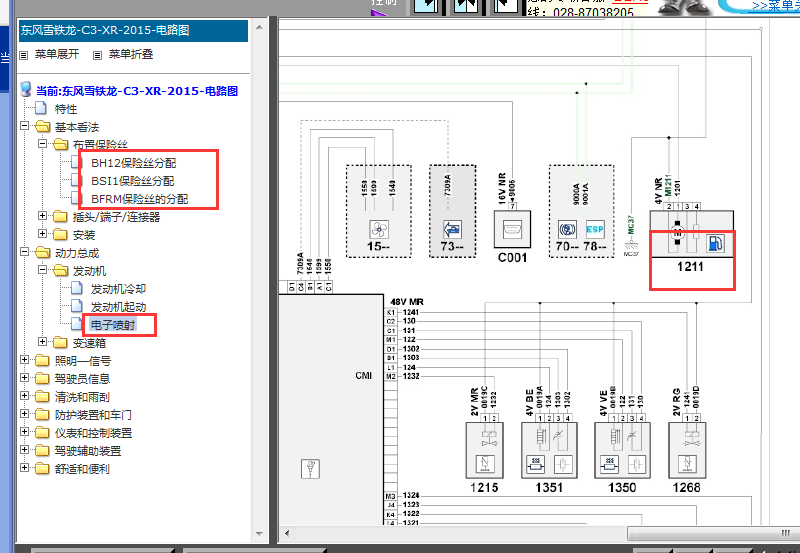Image resolution: width=800 pixels, height=553 pixels.
Task: Click the car icon in block 73--
Action: pyautogui.click(x=452, y=229)
